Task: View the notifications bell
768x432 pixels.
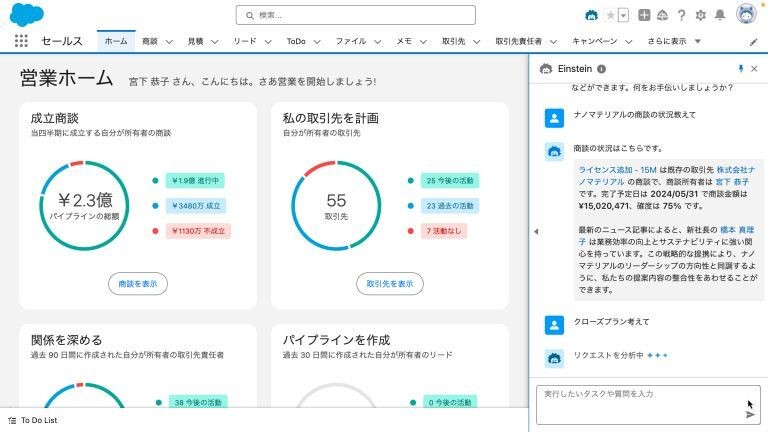Action: tap(720, 15)
